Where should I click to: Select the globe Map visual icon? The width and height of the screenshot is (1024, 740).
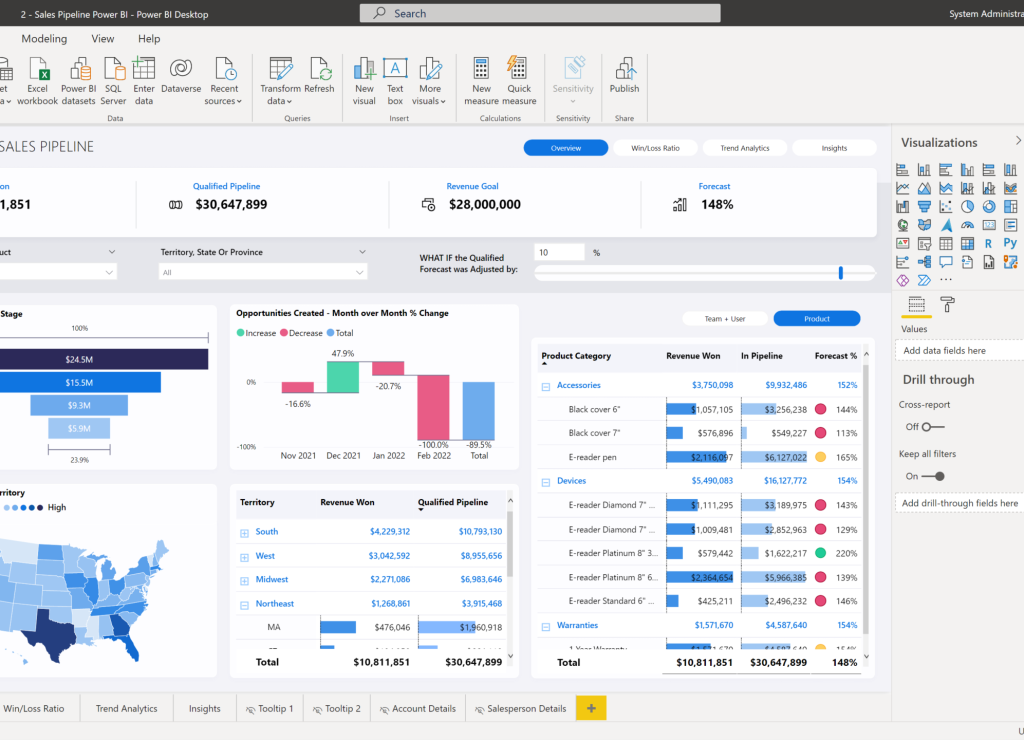[x=903, y=225]
